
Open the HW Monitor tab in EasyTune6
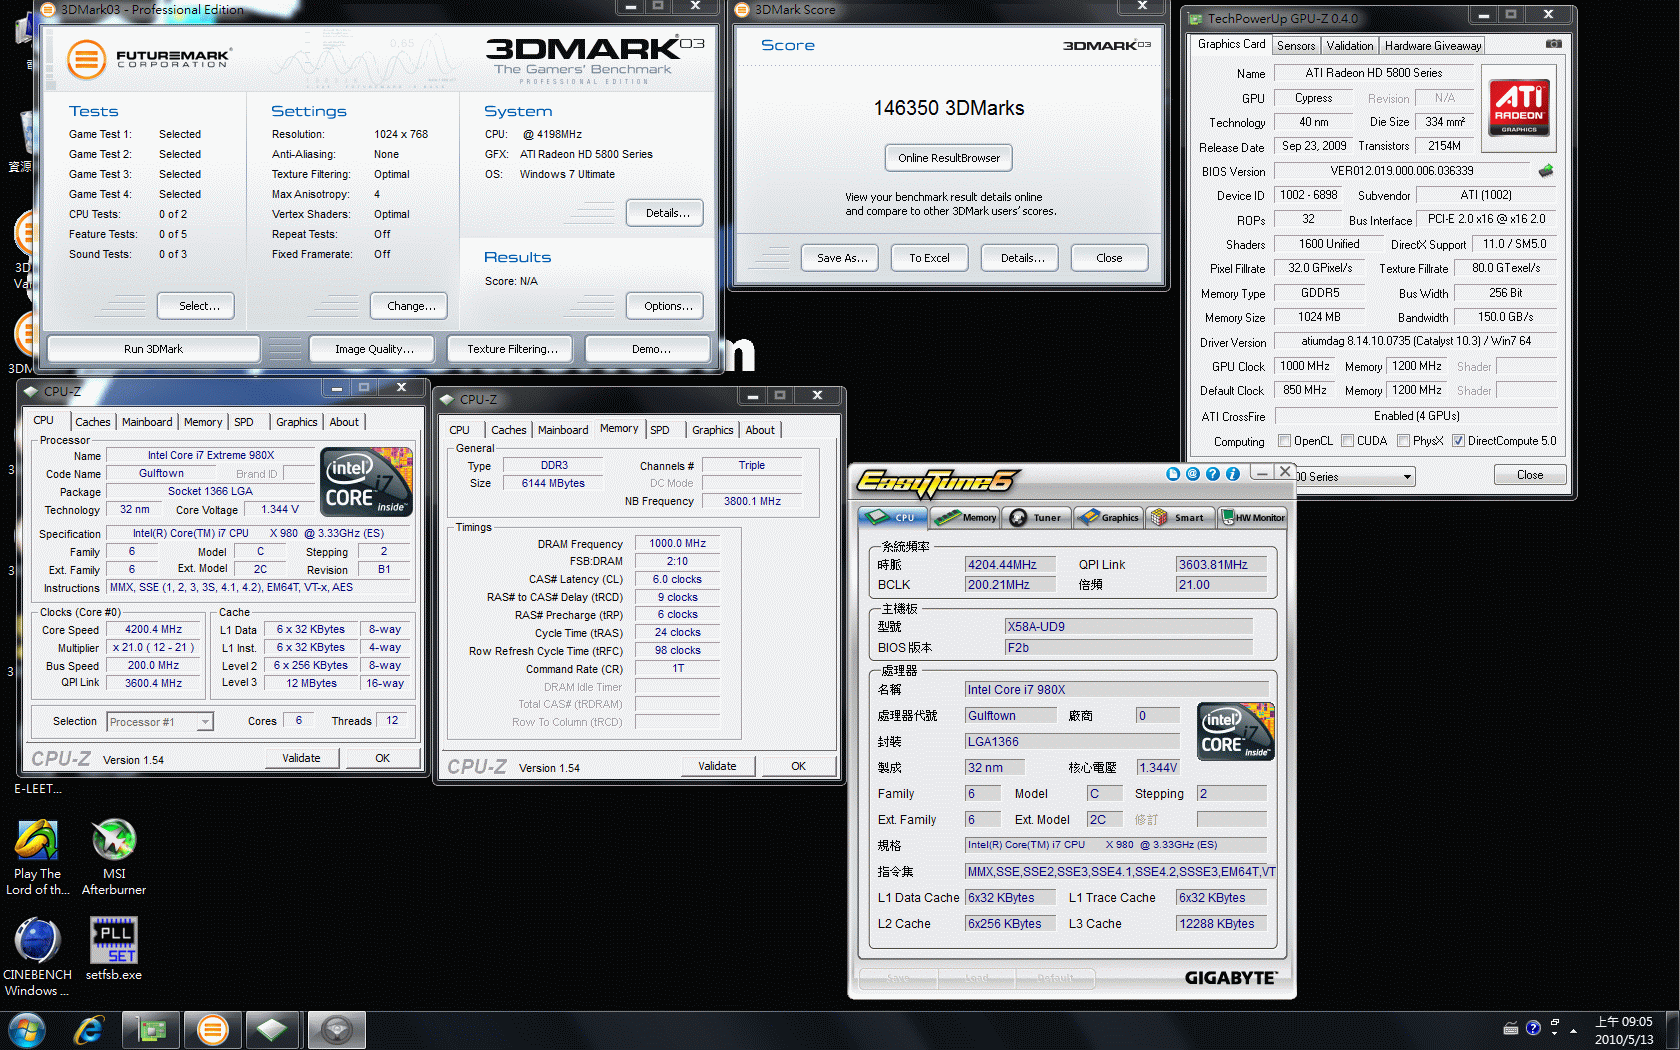1253,518
